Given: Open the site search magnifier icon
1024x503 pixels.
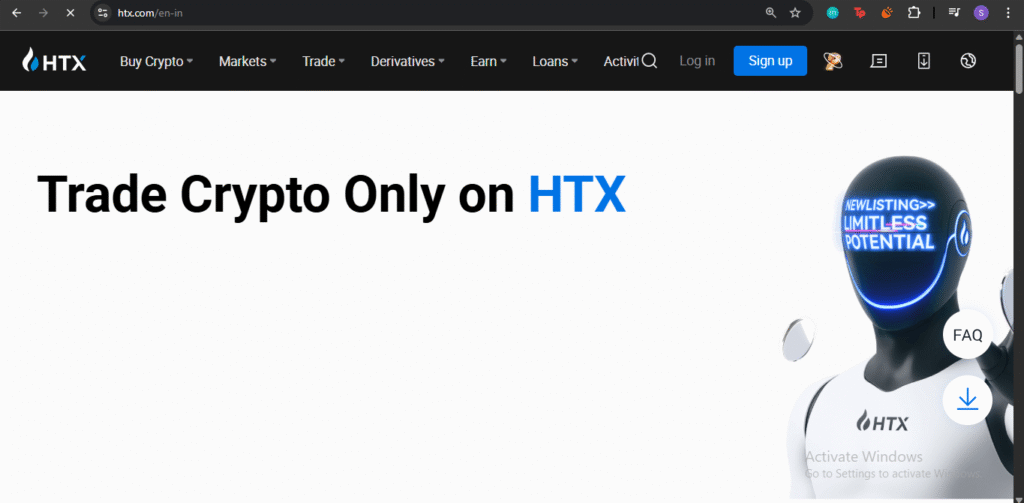Looking at the screenshot, I should (x=649, y=61).
